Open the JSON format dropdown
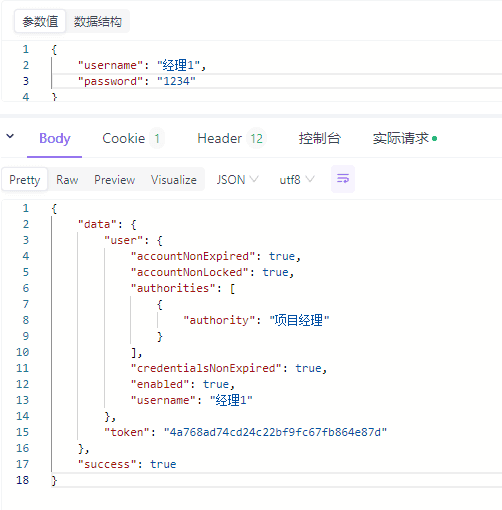Screen dimensions: 502x510 237,180
